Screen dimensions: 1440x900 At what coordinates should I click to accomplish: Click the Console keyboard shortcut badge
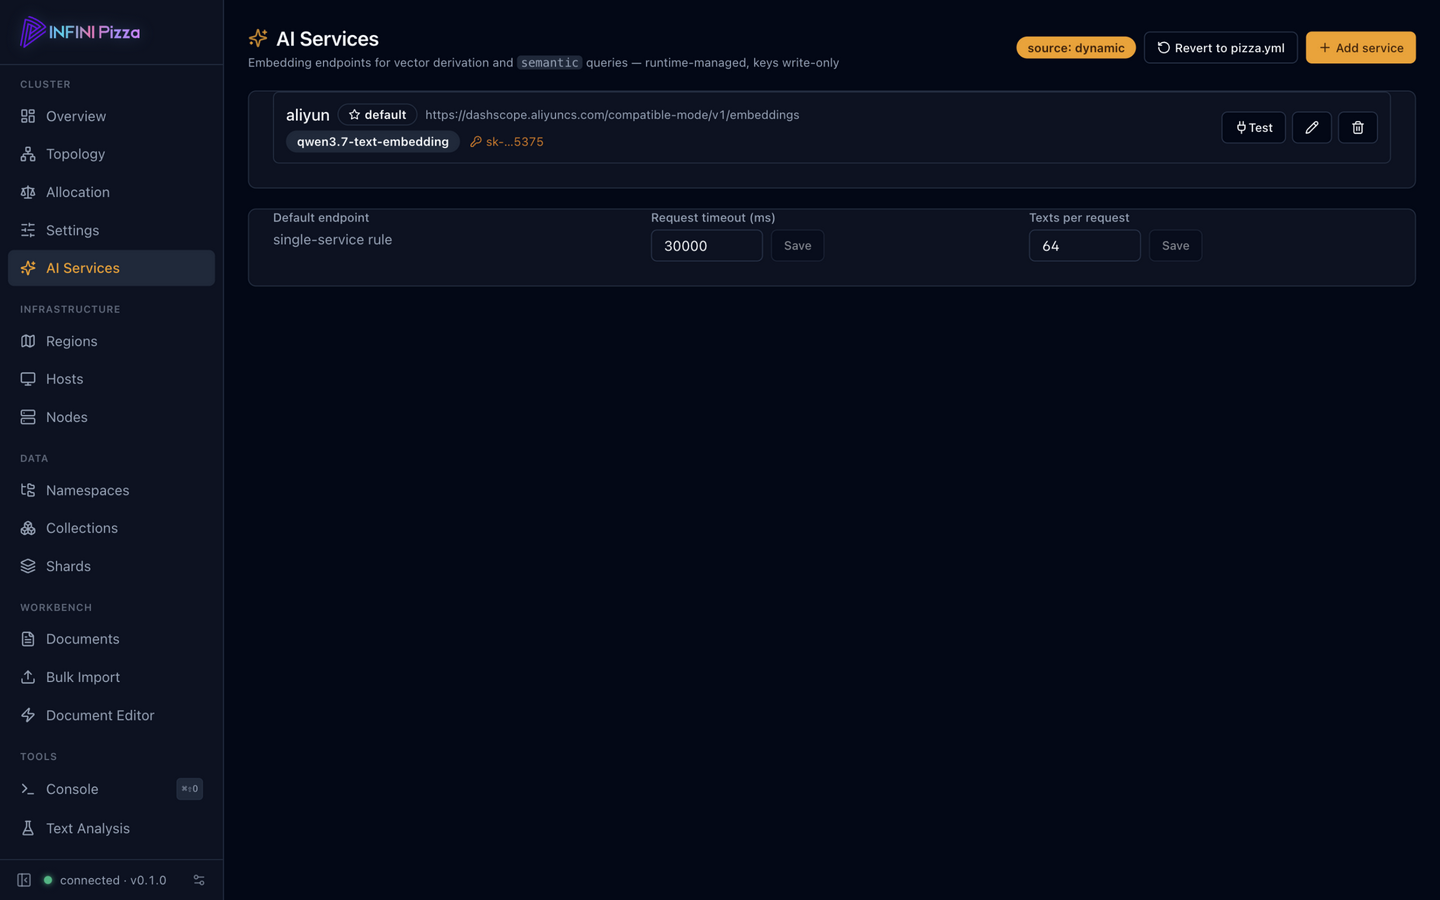point(190,789)
